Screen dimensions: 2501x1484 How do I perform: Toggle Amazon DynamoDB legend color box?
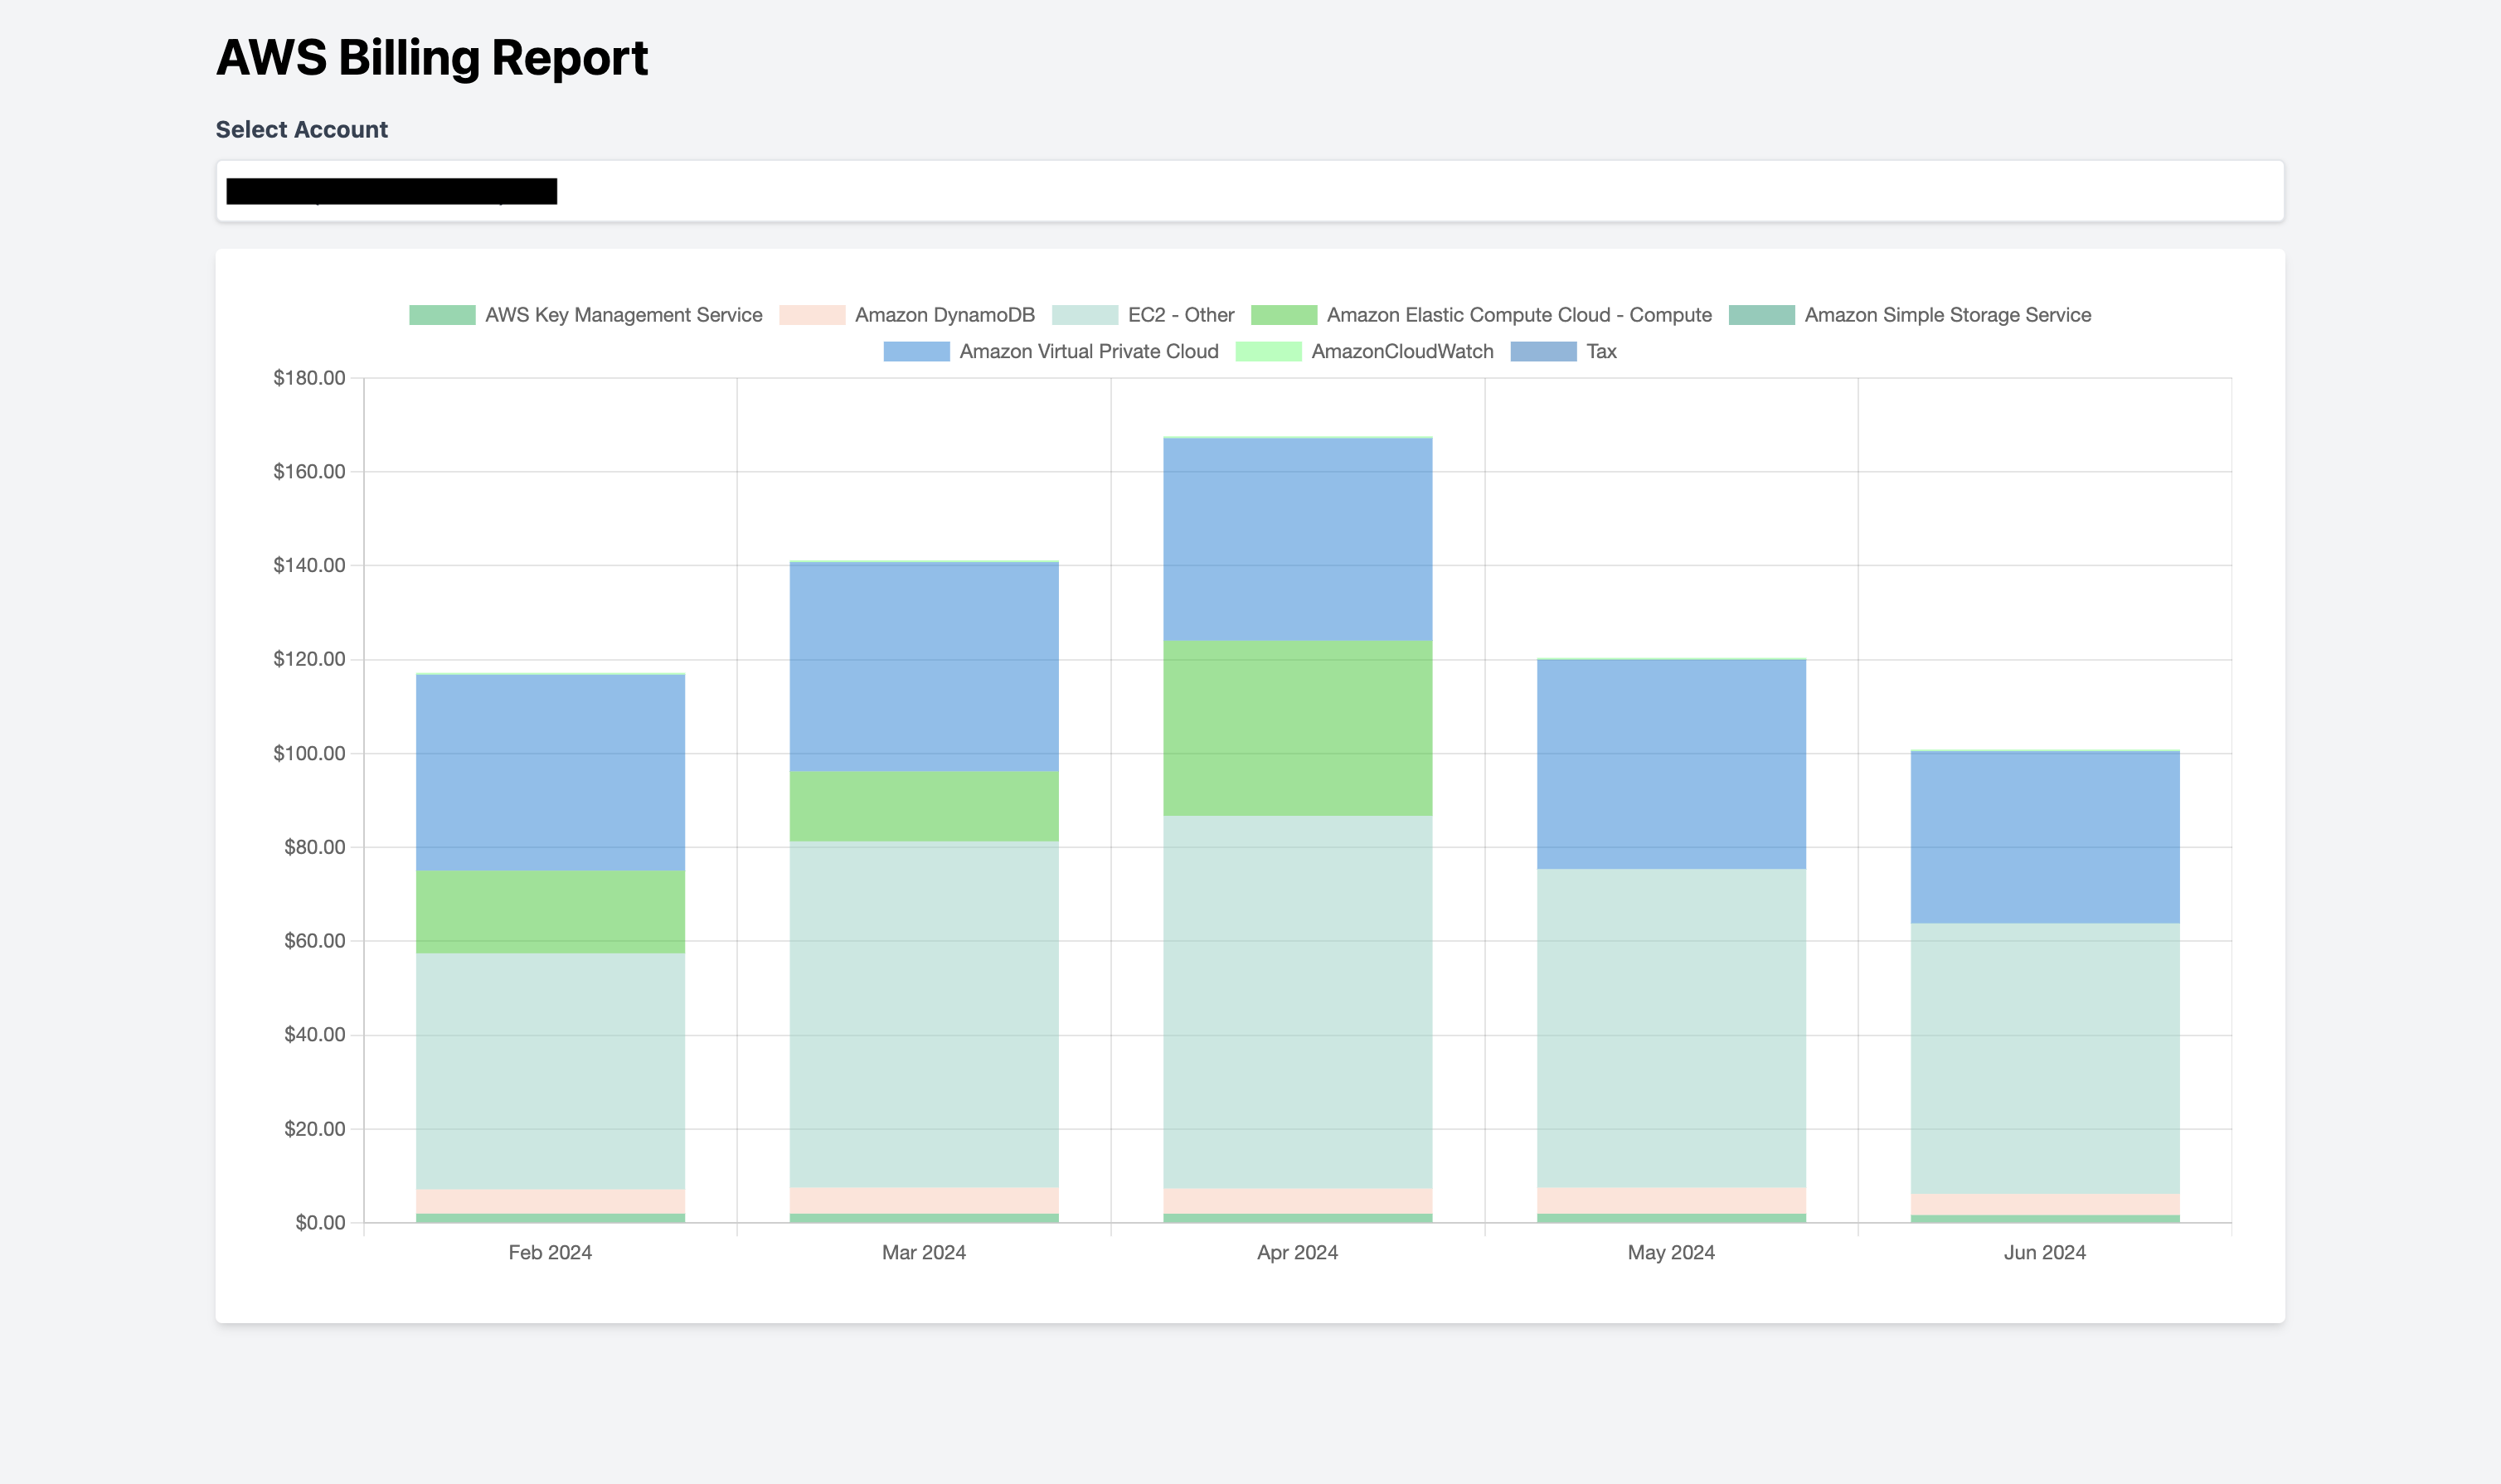pos(812,315)
